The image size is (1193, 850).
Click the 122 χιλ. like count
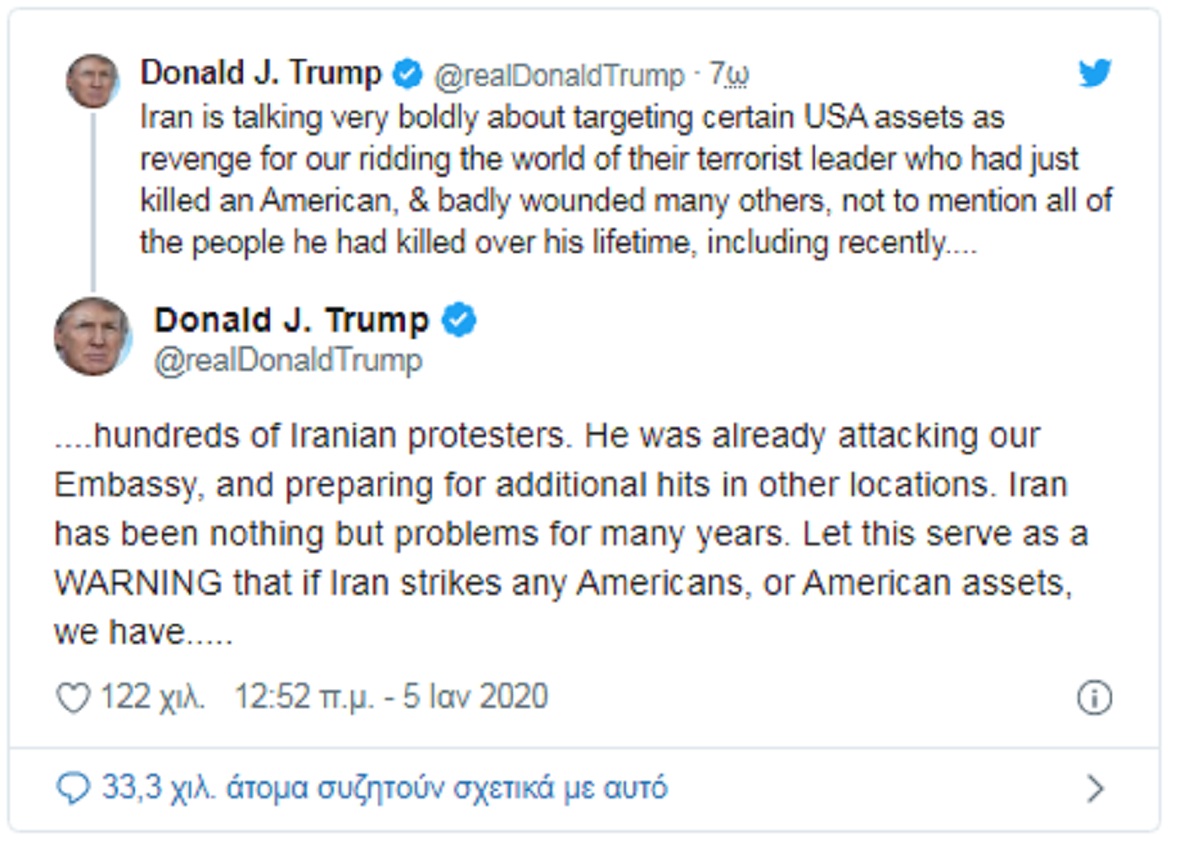tap(152, 697)
